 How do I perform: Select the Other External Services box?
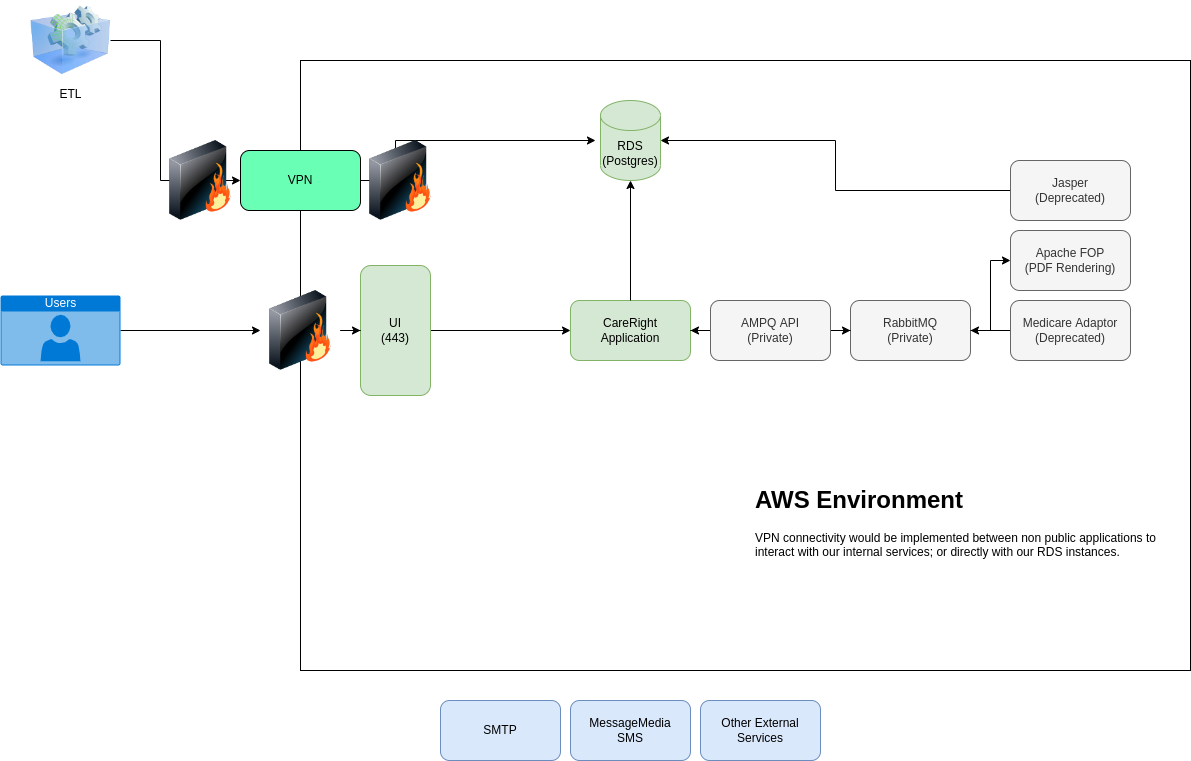[x=760, y=730]
